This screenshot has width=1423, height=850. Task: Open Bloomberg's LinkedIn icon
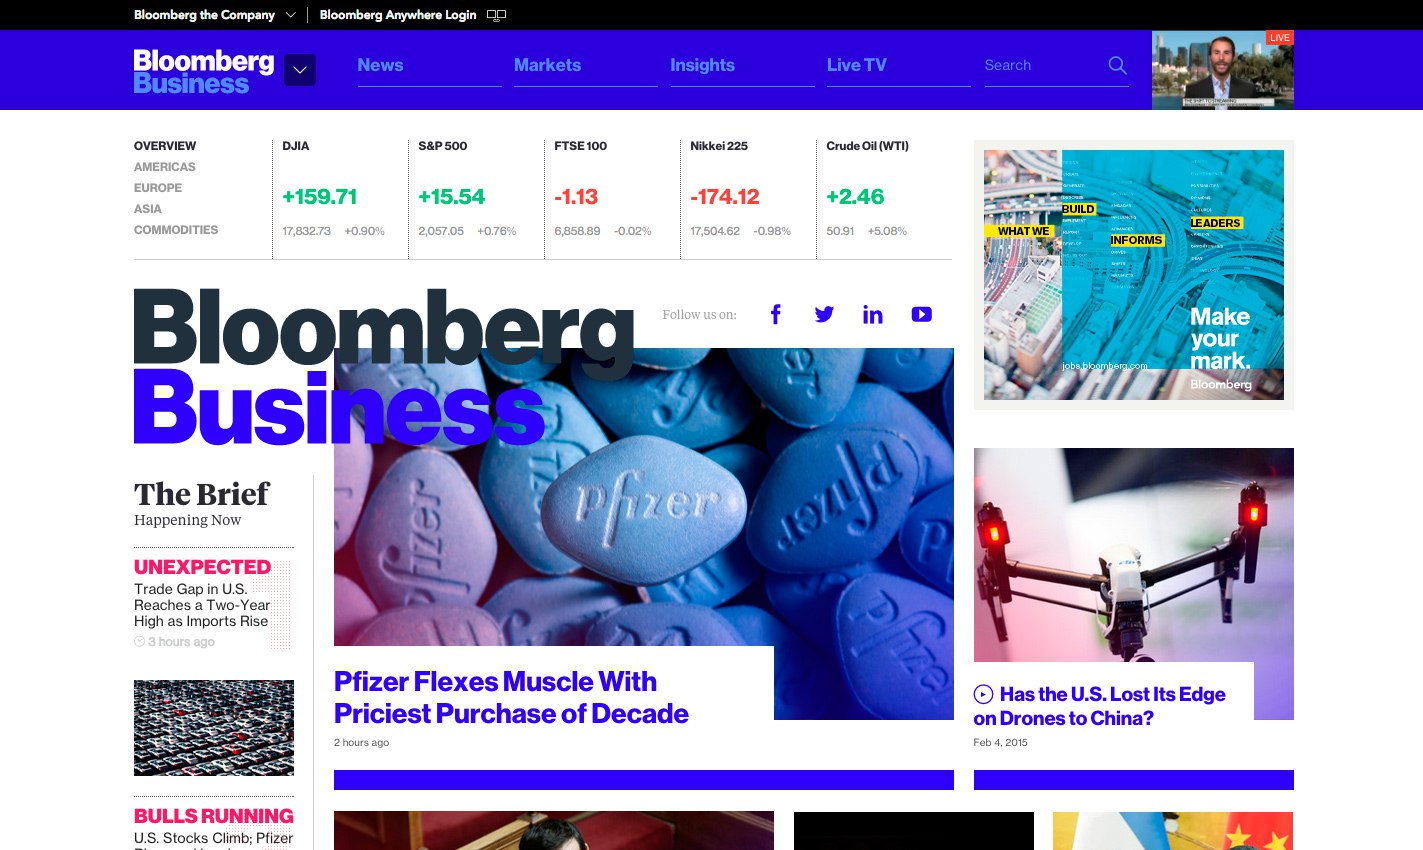873,315
